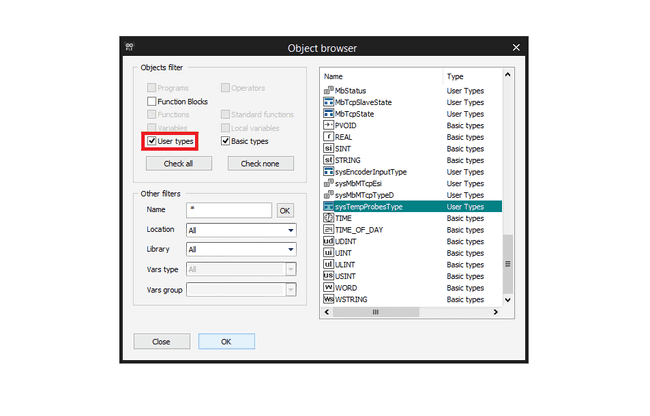650x416 pixels.
Task: Click the TIME clock icon
Action: tap(328, 218)
